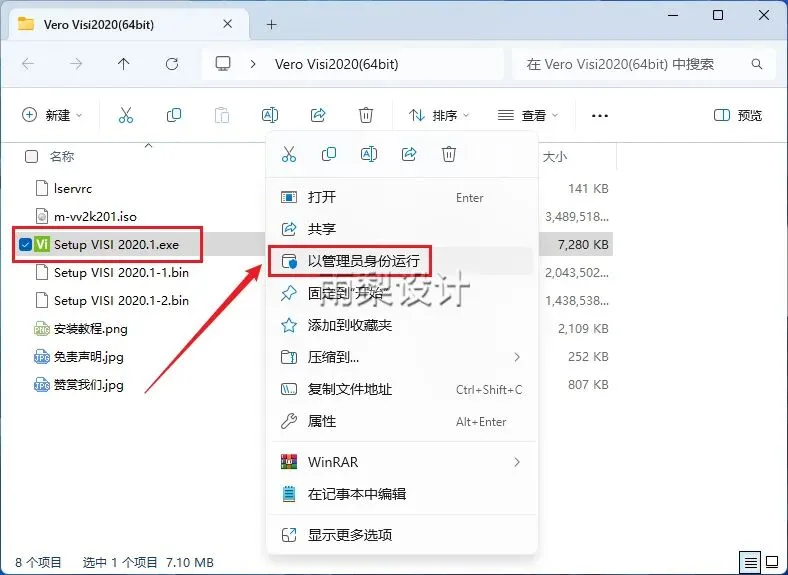Toggle the 预览 preview pane

738,116
